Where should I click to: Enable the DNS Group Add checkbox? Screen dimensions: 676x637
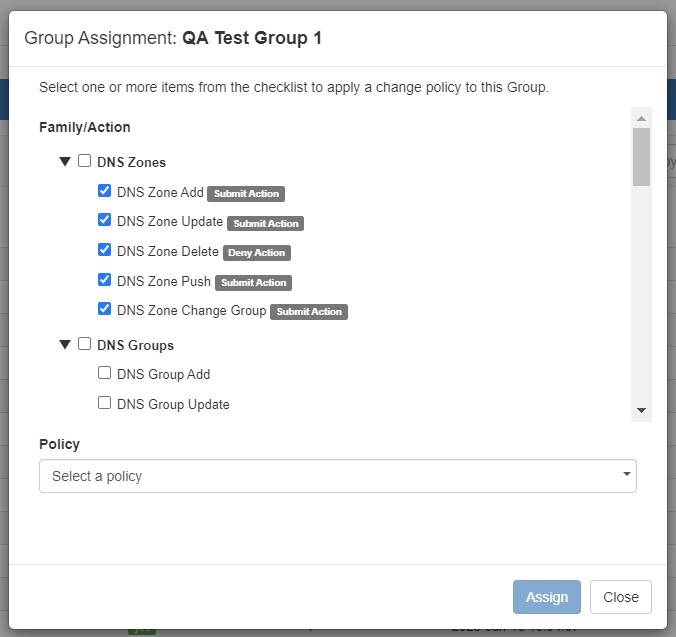click(x=104, y=373)
